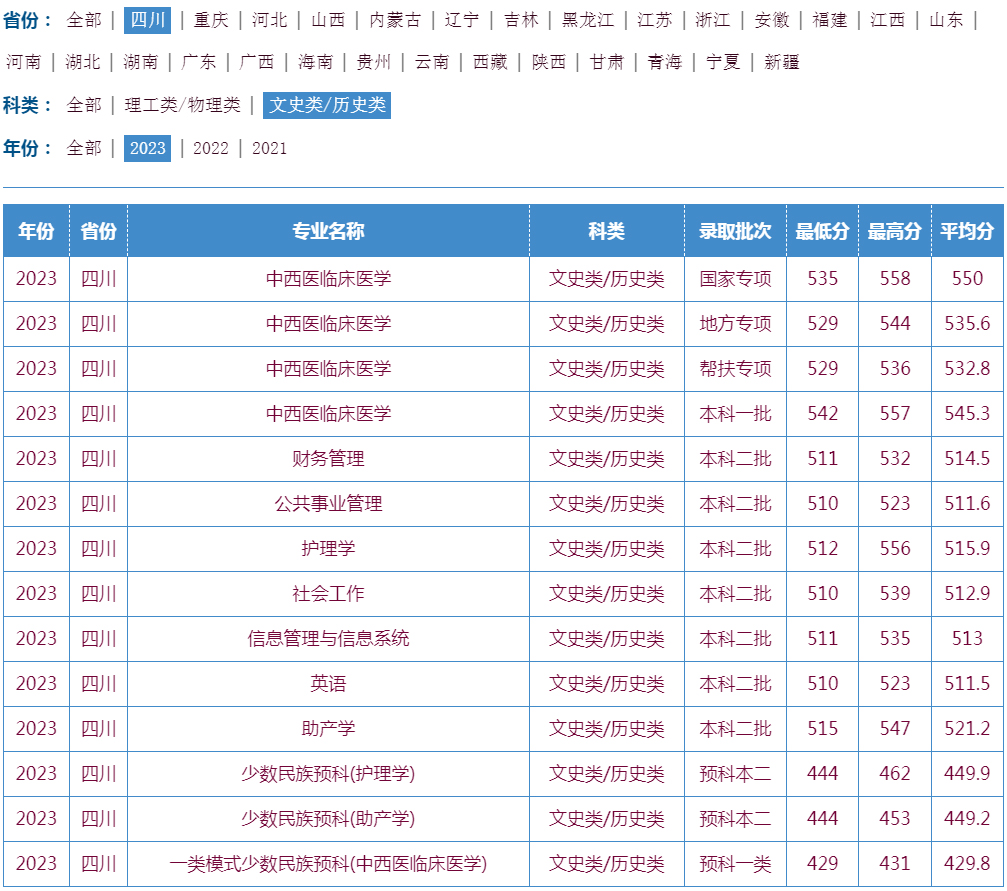
Task: Click the 护理学 major cell
Action: (x=328, y=549)
